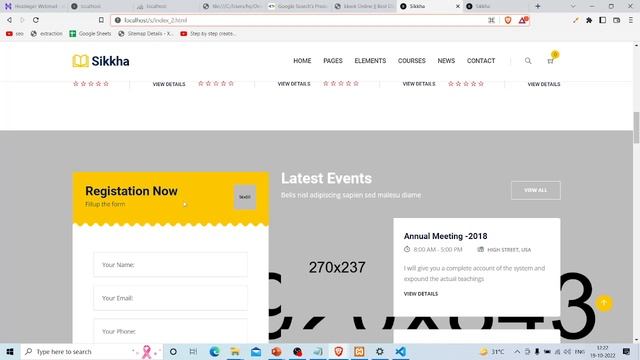Open the tab search dropdown arrow
The image size is (640, 360).
click(573, 6)
